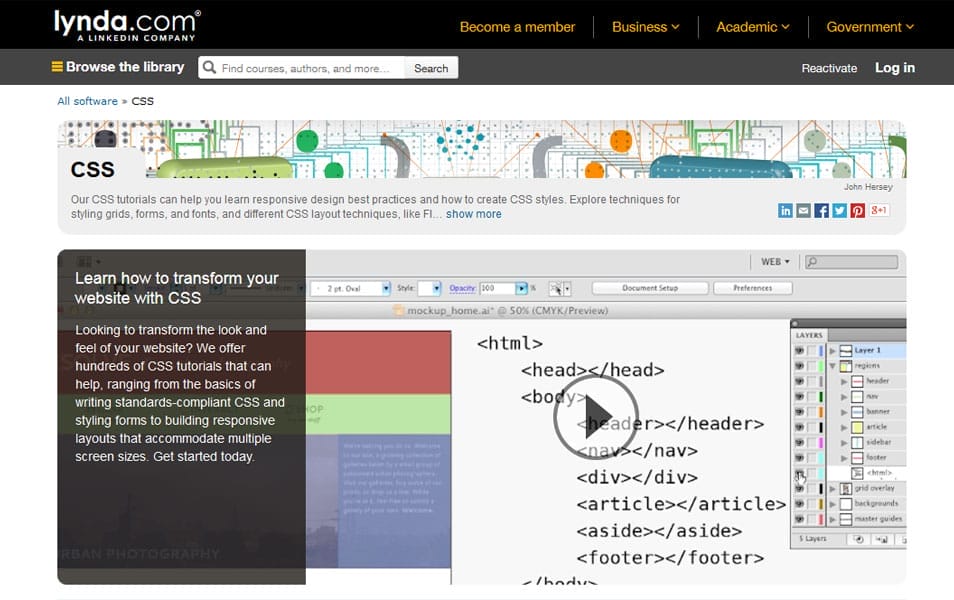954x600 pixels.
Task: Hide the grid overlay layer
Action: pyautogui.click(x=800, y=487)
